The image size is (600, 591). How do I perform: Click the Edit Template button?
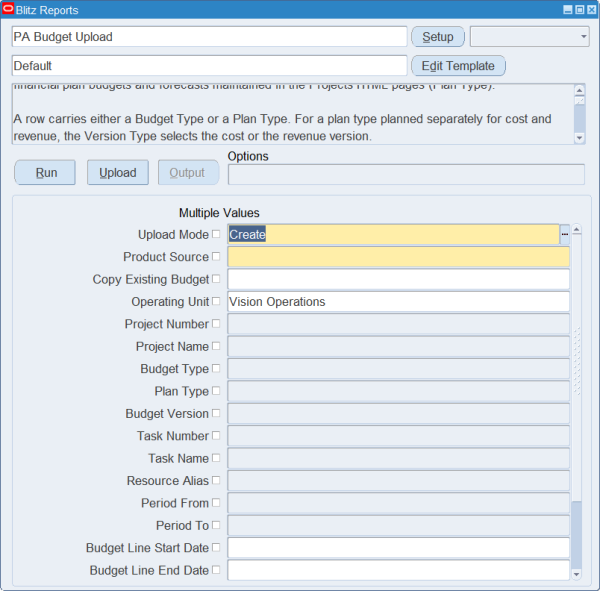pyautogui.click(x=458, y=66)
